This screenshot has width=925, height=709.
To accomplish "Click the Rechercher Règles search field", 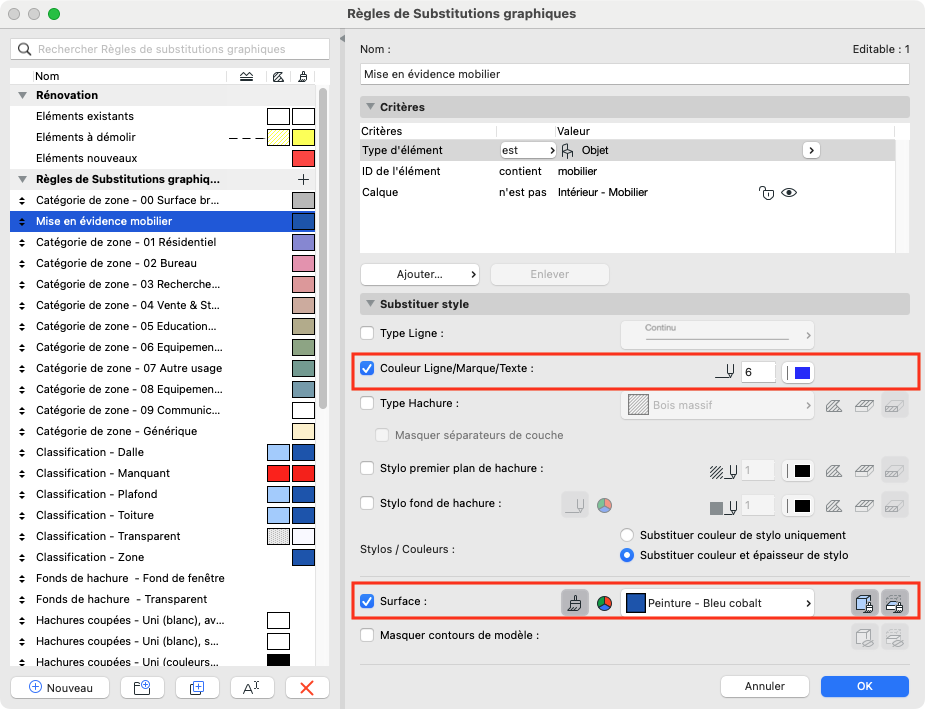I will [x=170, y=49].
